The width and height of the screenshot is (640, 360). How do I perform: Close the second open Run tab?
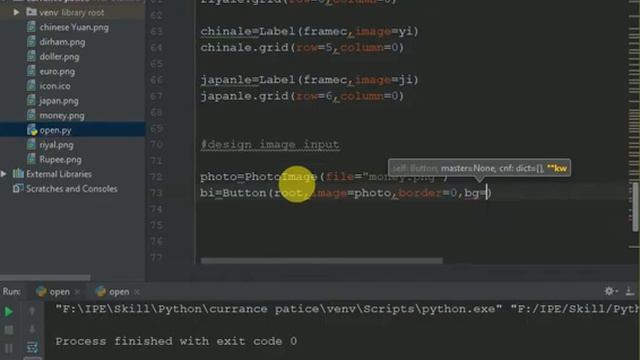[137, 292]
